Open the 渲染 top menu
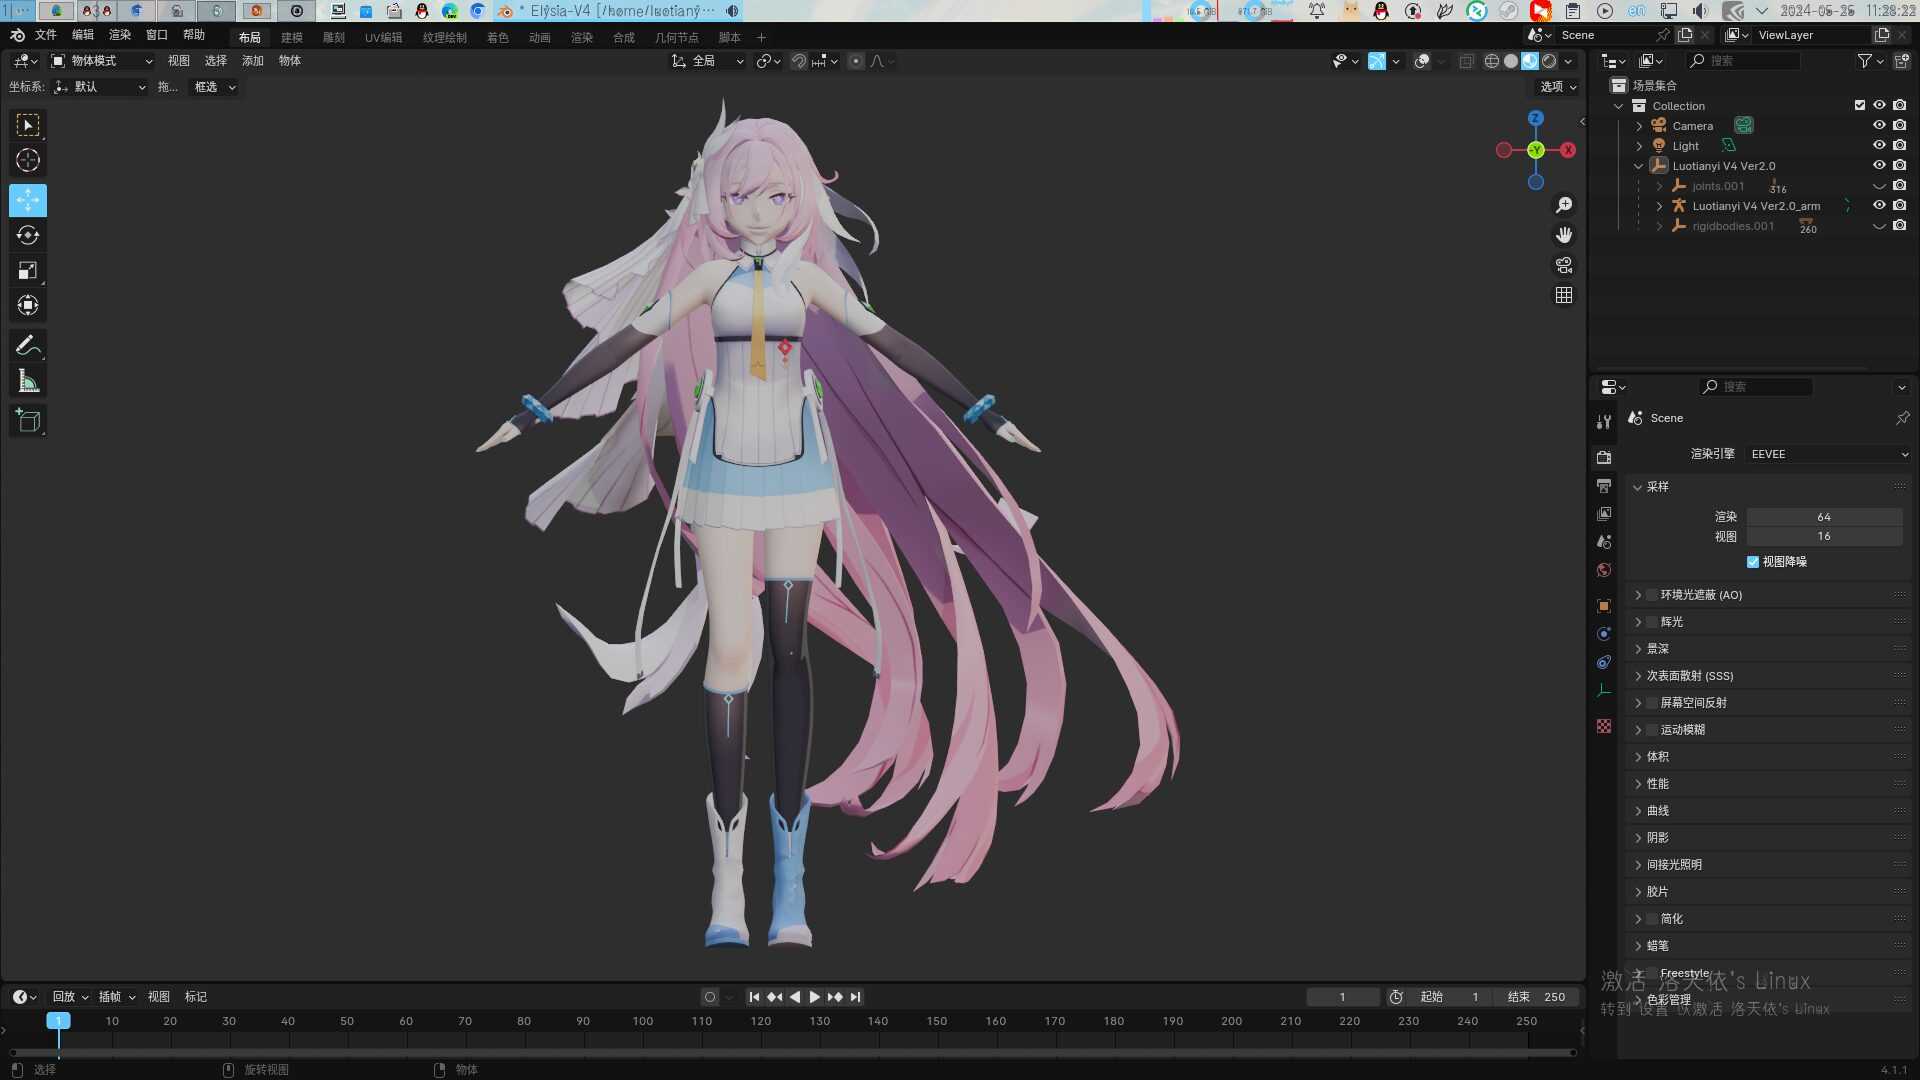 (x=120, y=35)
